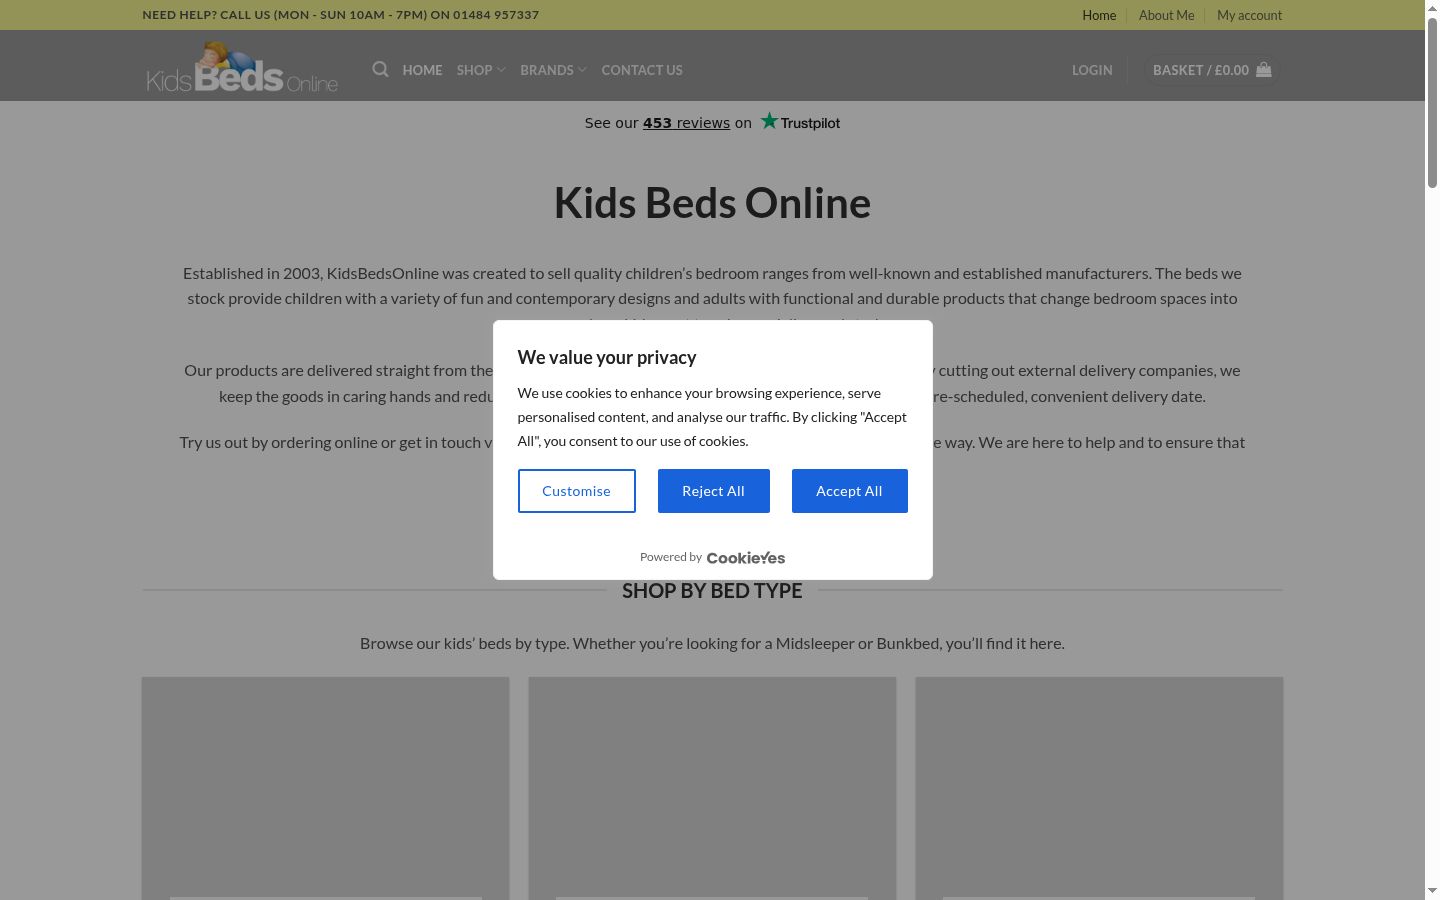Open My account in top bar
The image size is (1440, 900).
[x=1249, y=15]
